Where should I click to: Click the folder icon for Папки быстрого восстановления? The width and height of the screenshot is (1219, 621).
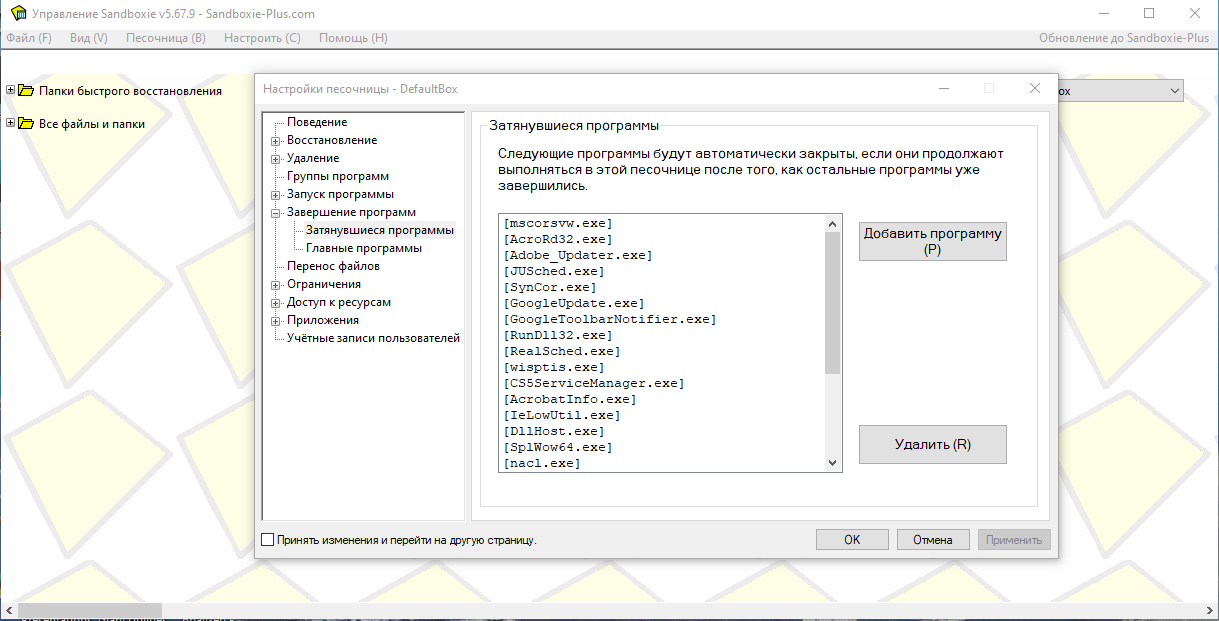point(26,90)
